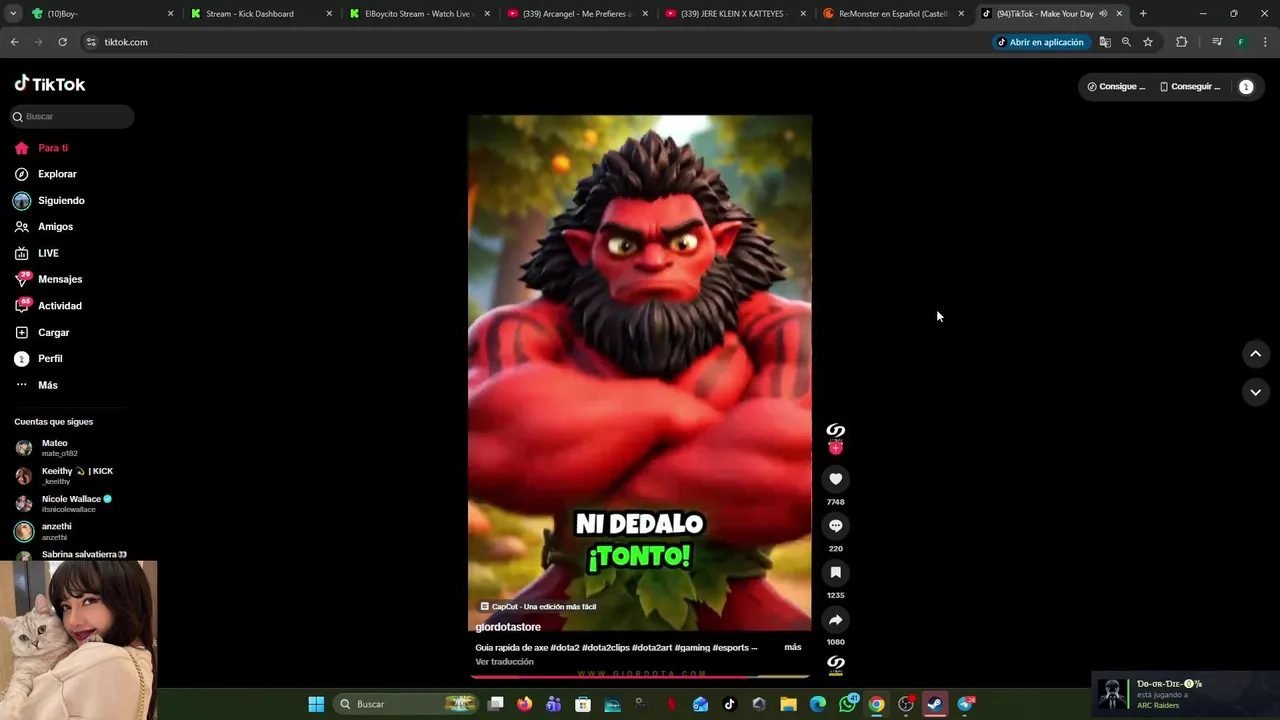Switch to Stream - Kick Dashboard tab
Viewport: 1280px width, 720px height.
(x=261, y=14)
